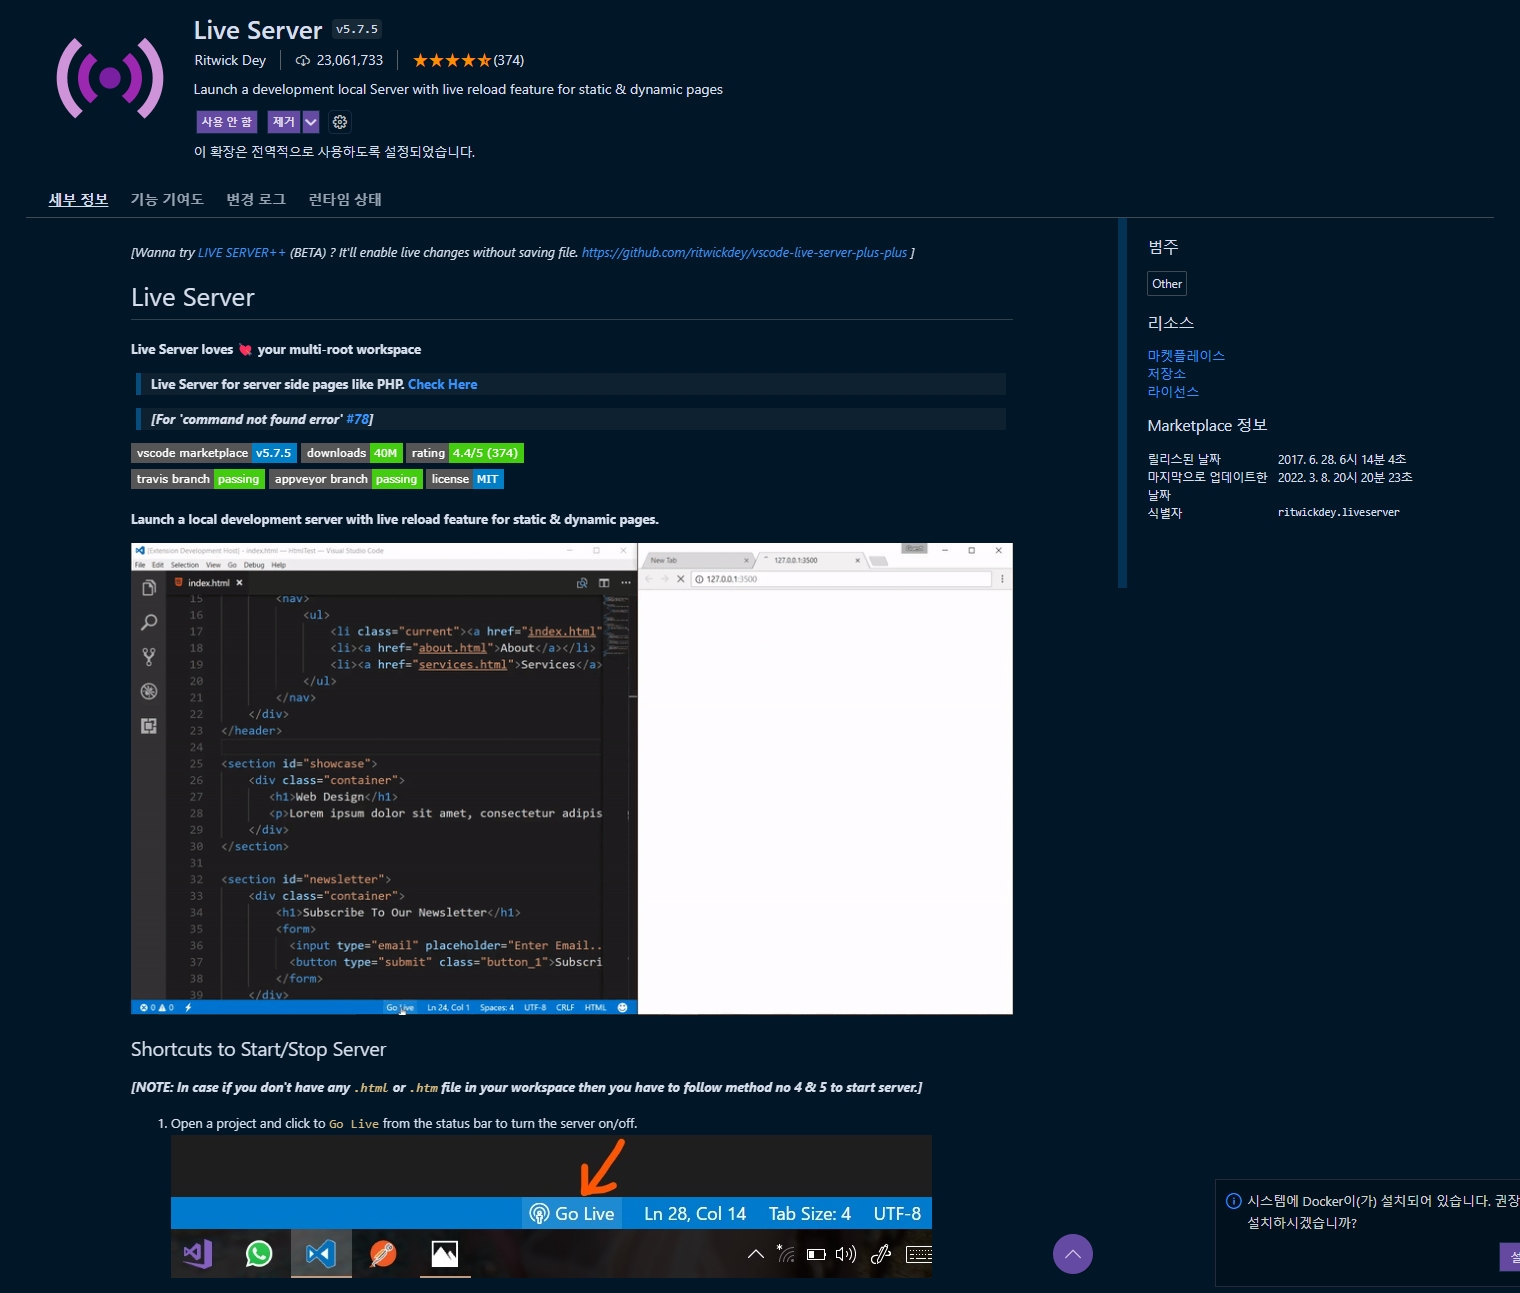The width and height of the screenshot is (1520, 1293).
Task: Switch to the 런타임 상태 tab
Action: click(x=345, y=199)
